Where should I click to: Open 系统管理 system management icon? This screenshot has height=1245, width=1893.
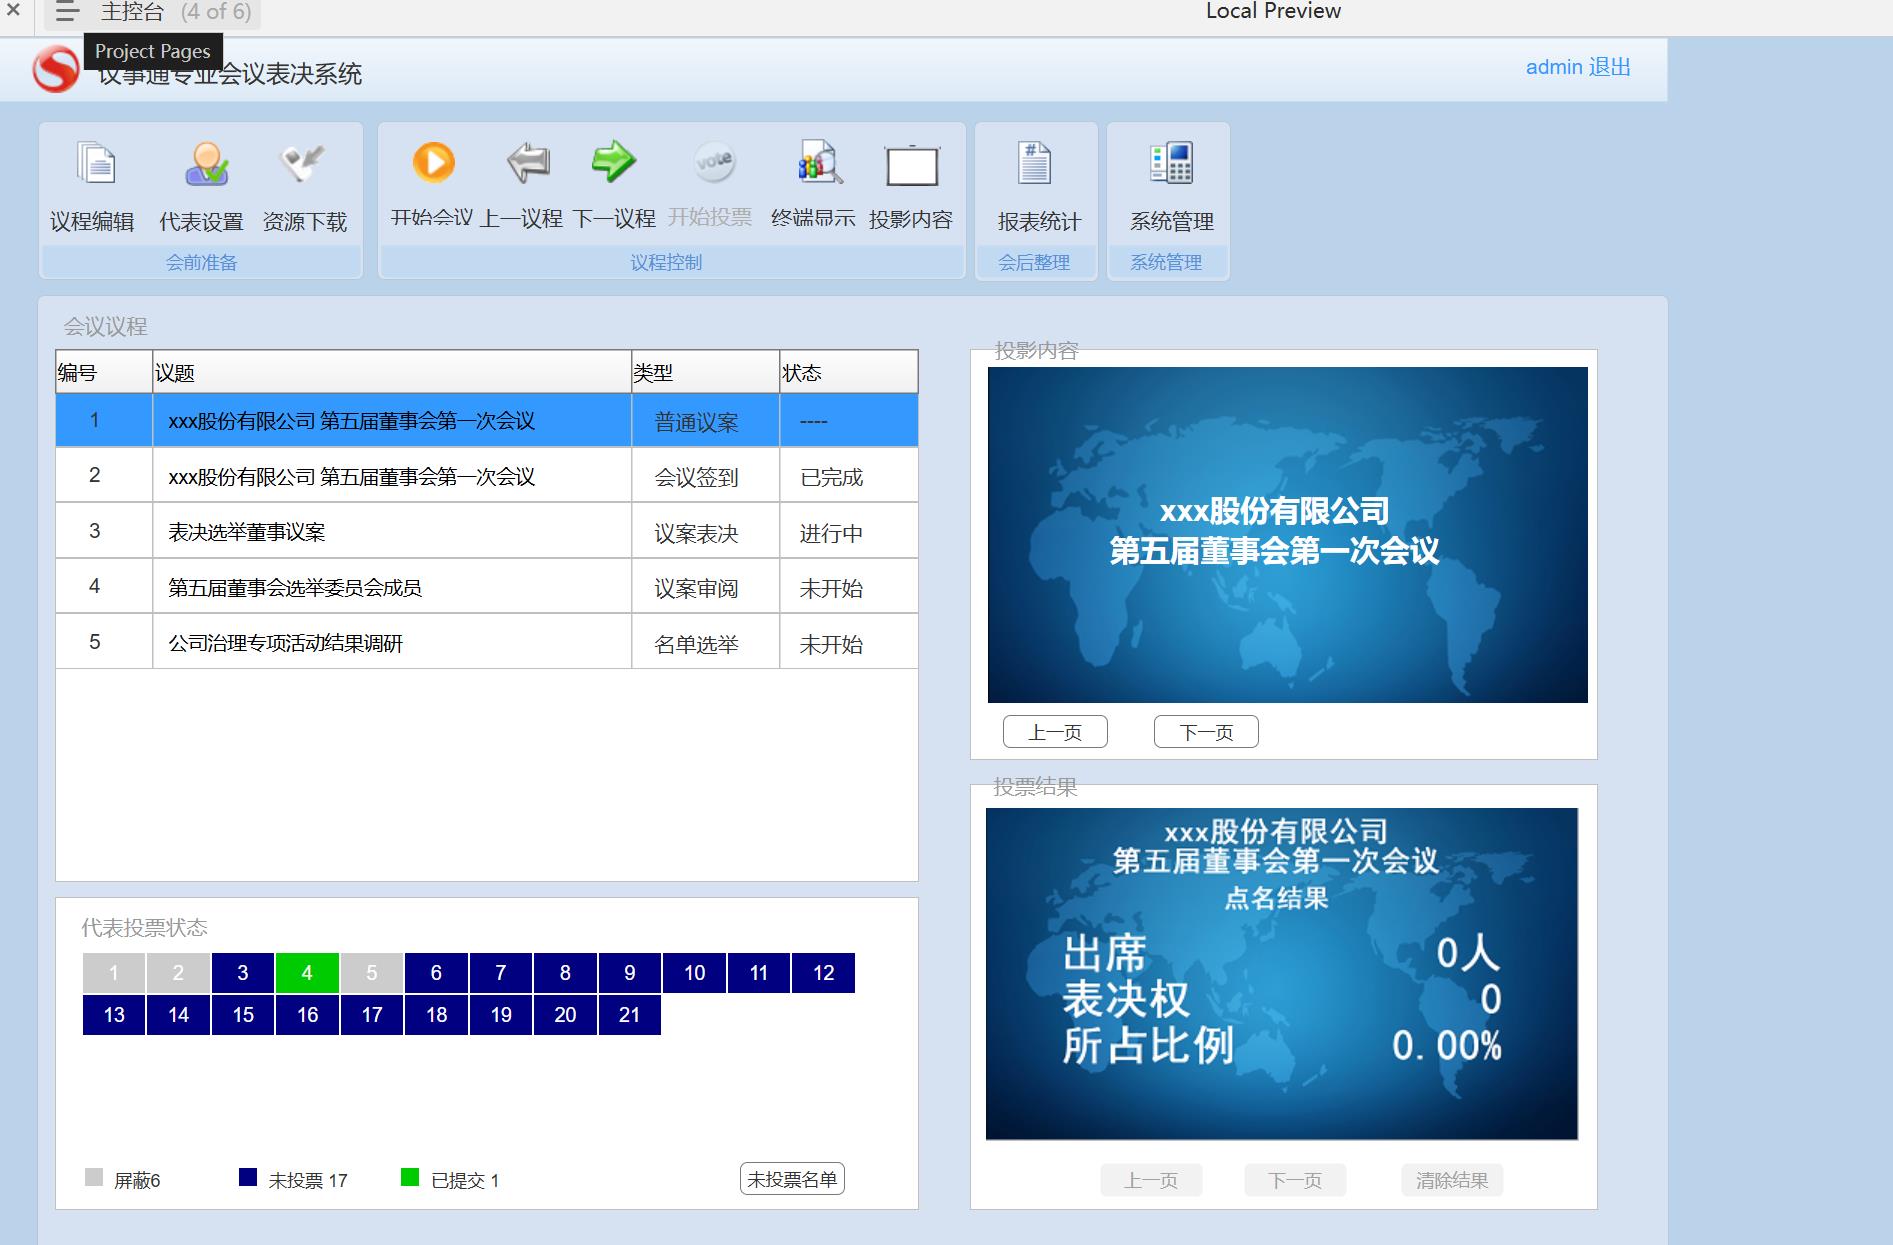tap(1171, 163)
